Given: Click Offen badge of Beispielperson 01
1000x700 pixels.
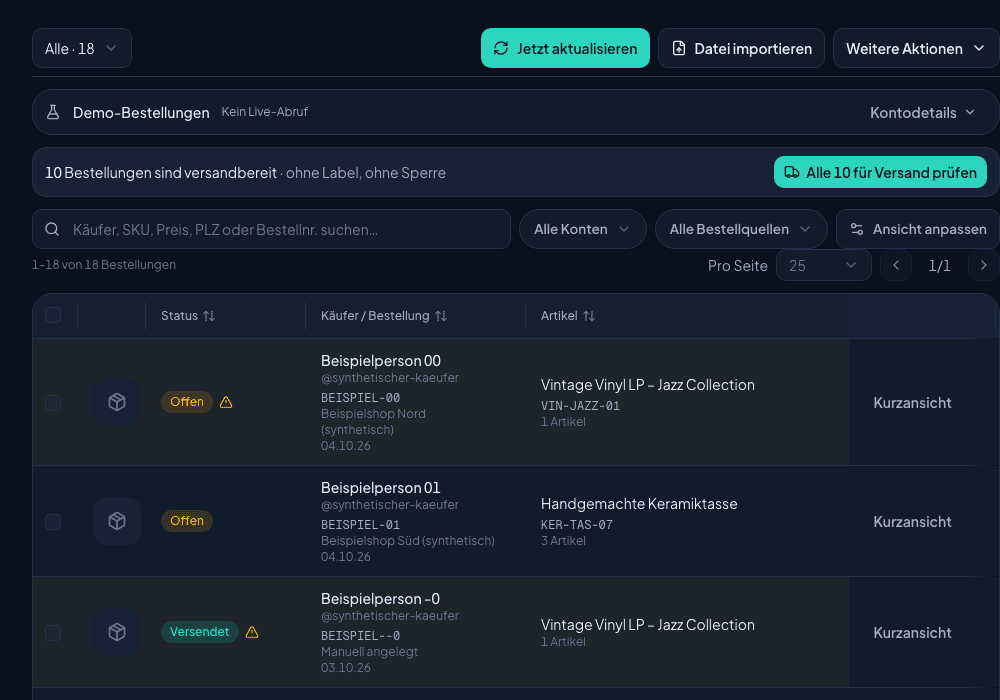Looking at the screenshot, I should [x=186, y=521].
